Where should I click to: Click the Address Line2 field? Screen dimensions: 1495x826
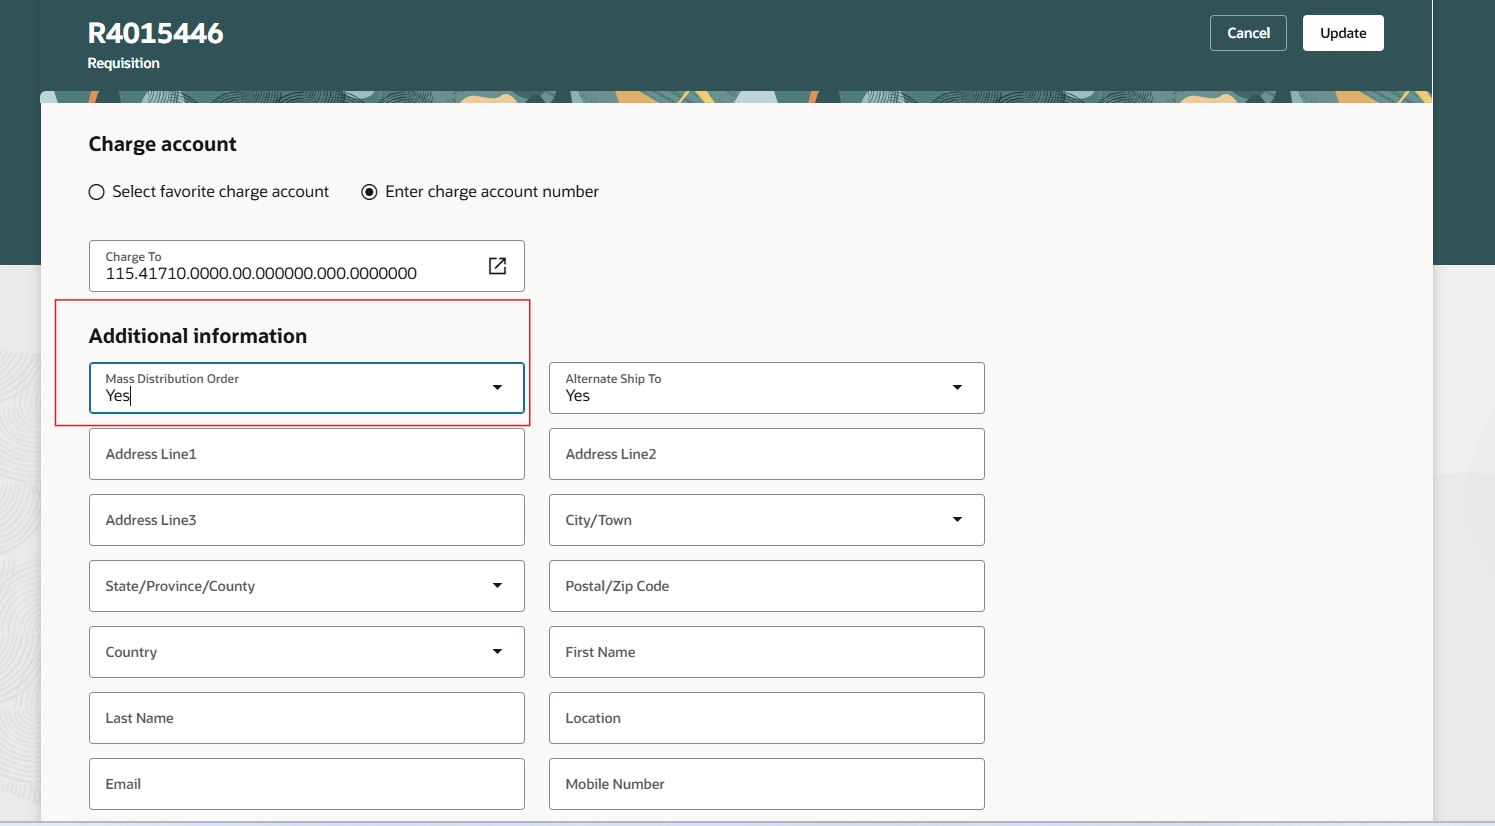tap(766, 453)
